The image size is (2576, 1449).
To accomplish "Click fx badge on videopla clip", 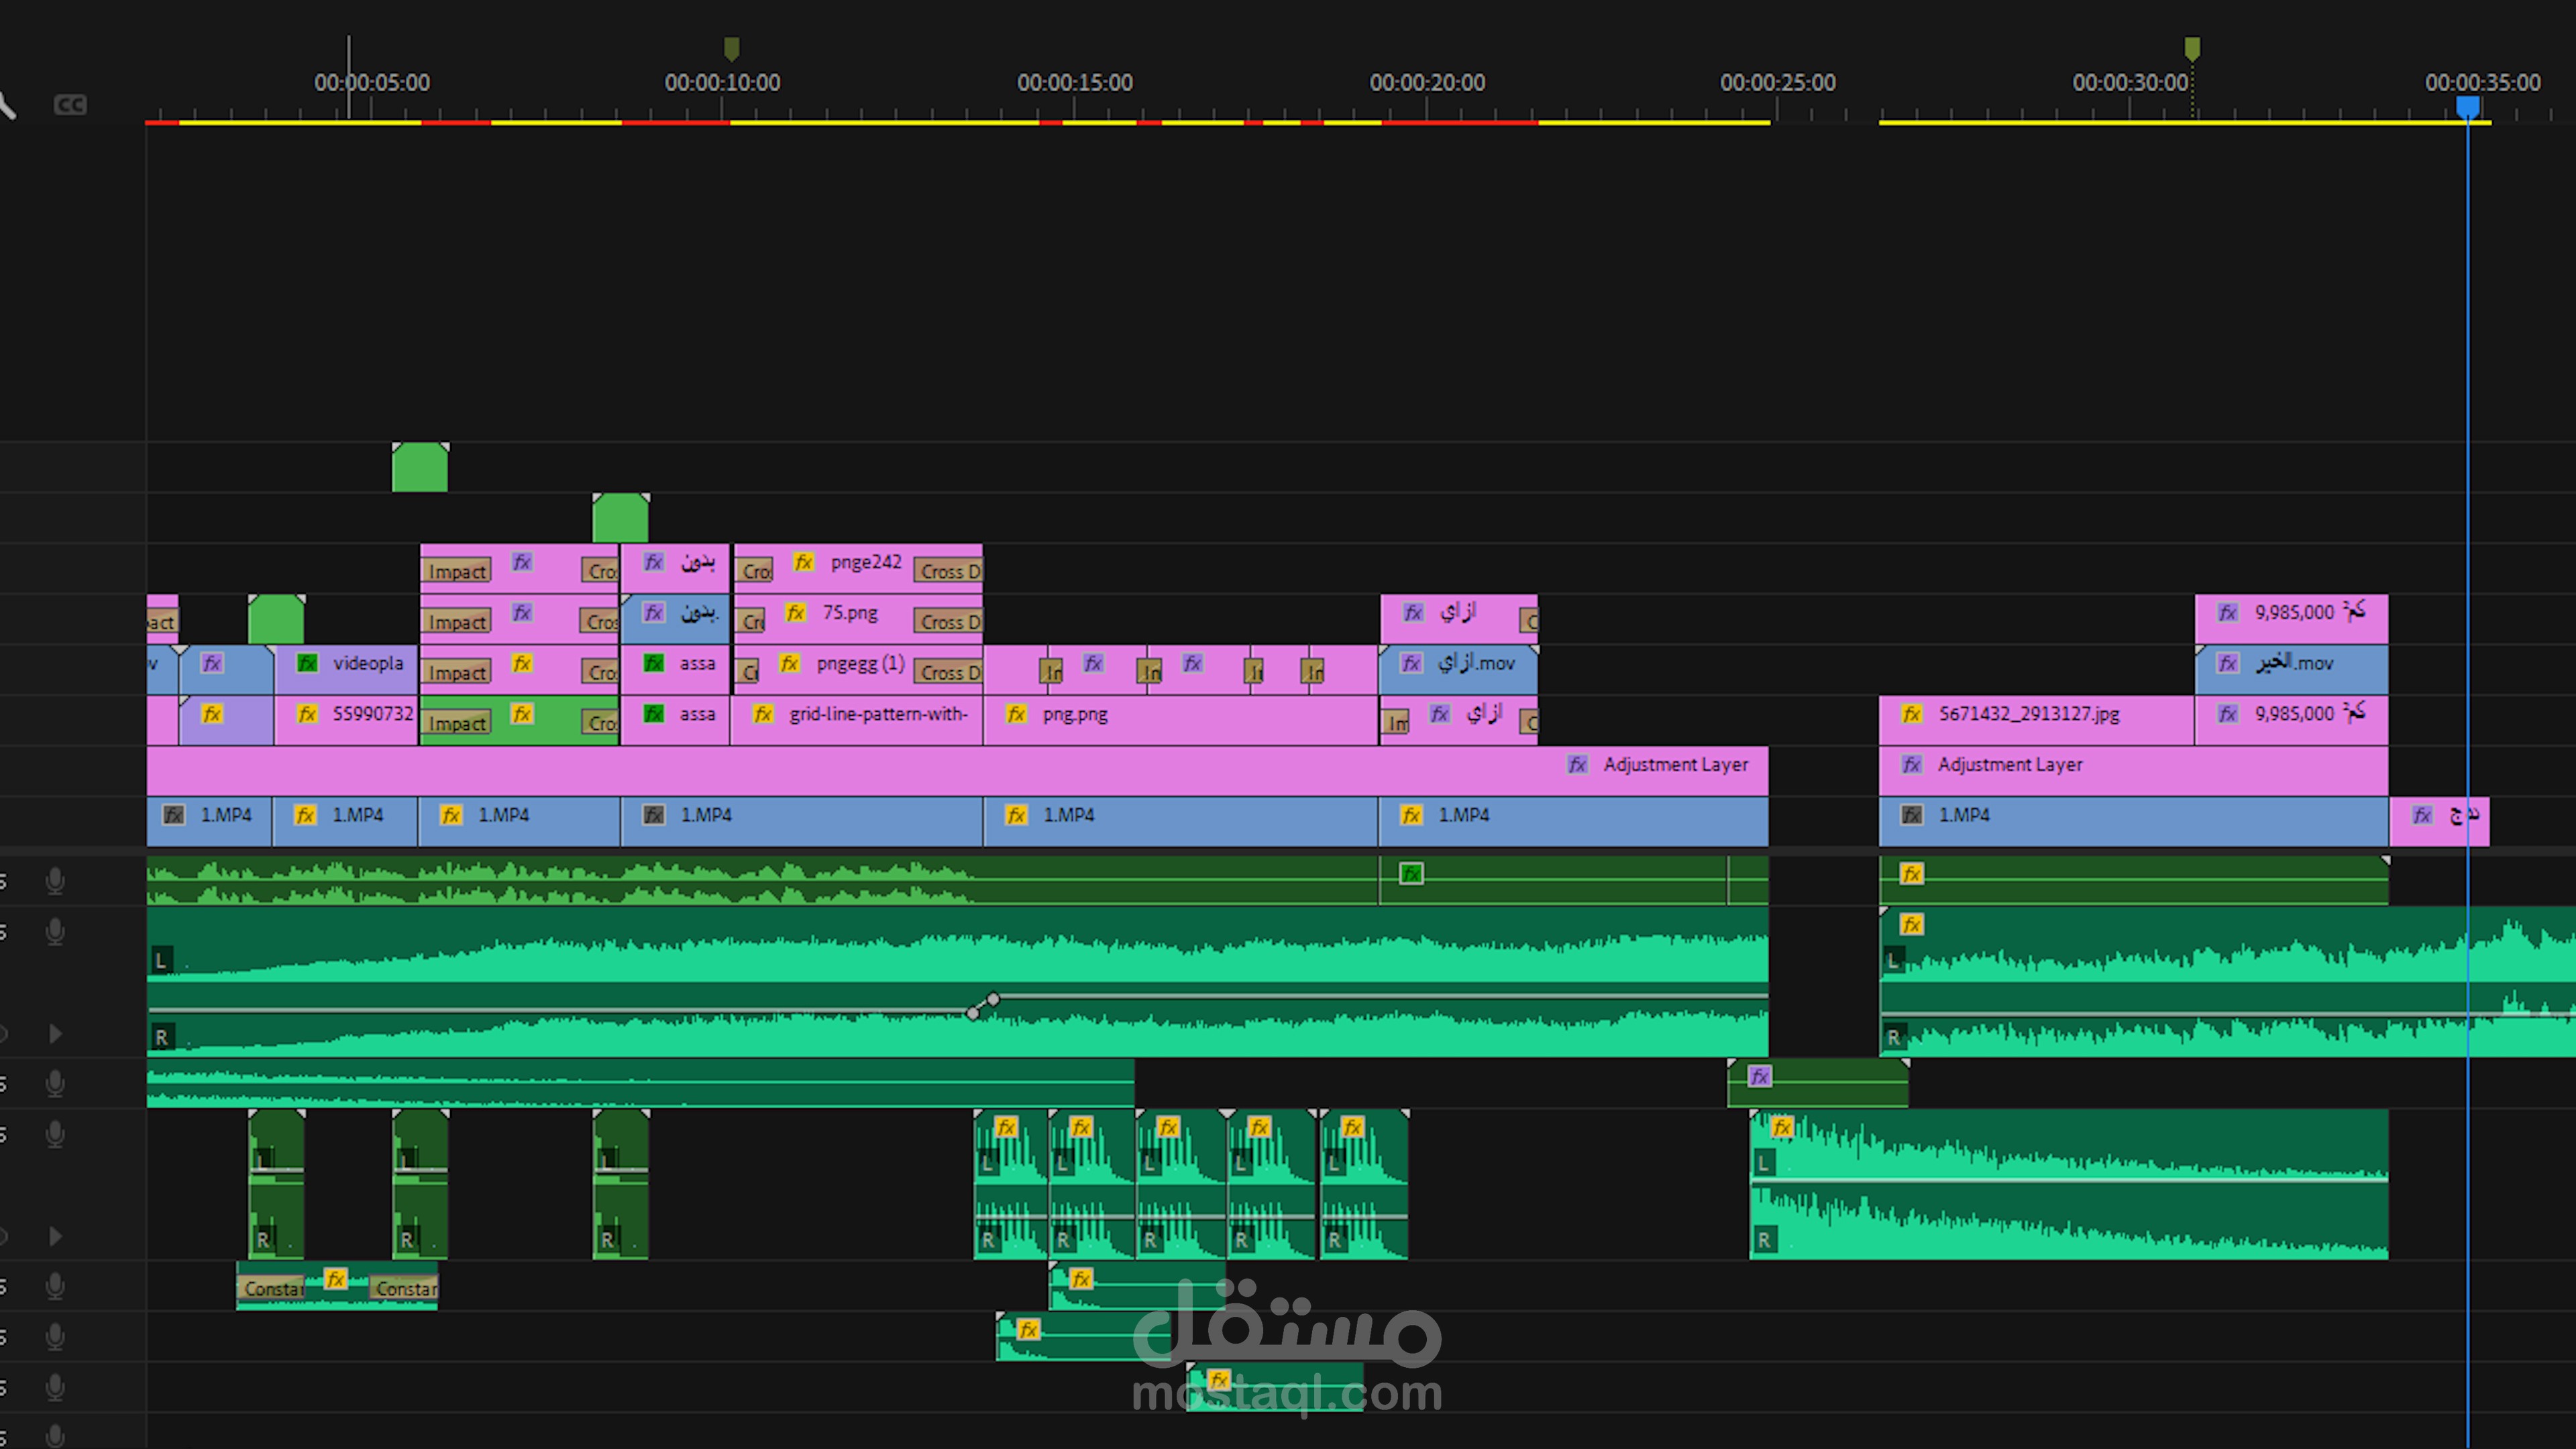I will click(307, 663).
